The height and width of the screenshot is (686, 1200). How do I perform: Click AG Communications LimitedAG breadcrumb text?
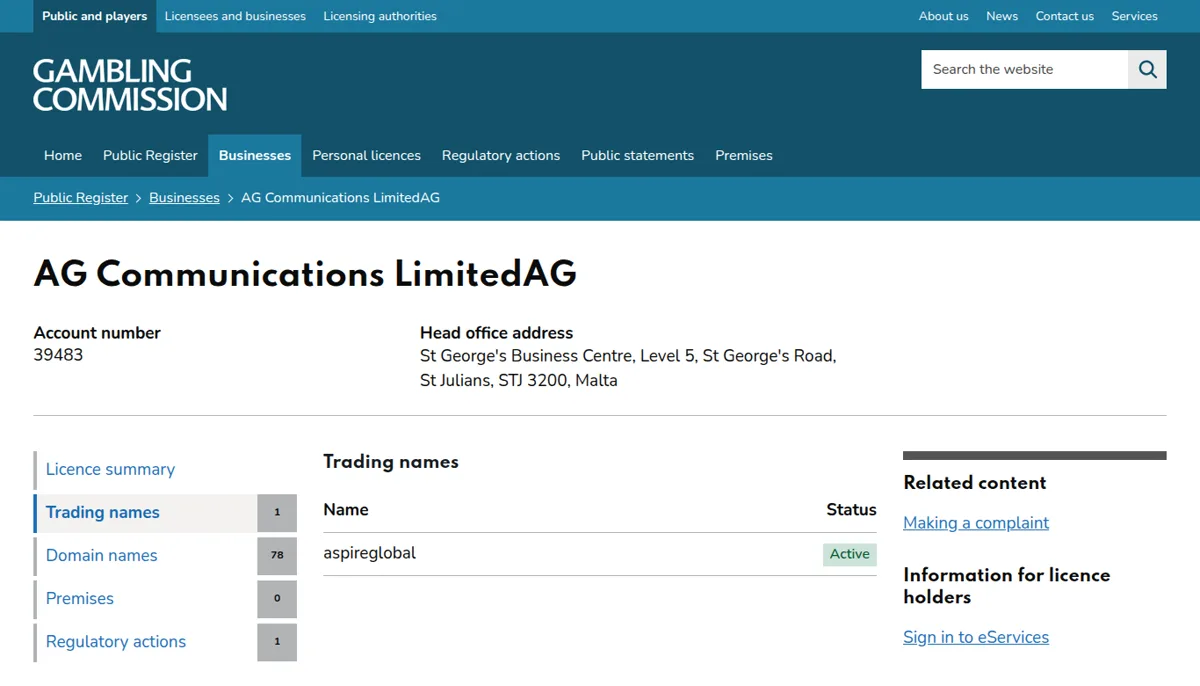[x=340, y=198]
